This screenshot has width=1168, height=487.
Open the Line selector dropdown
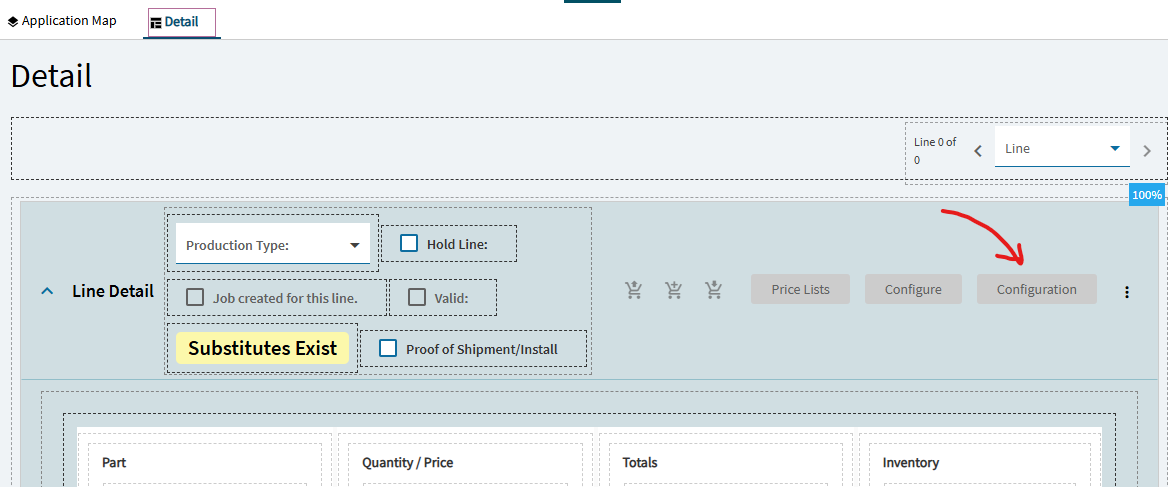click(1062, 147)
